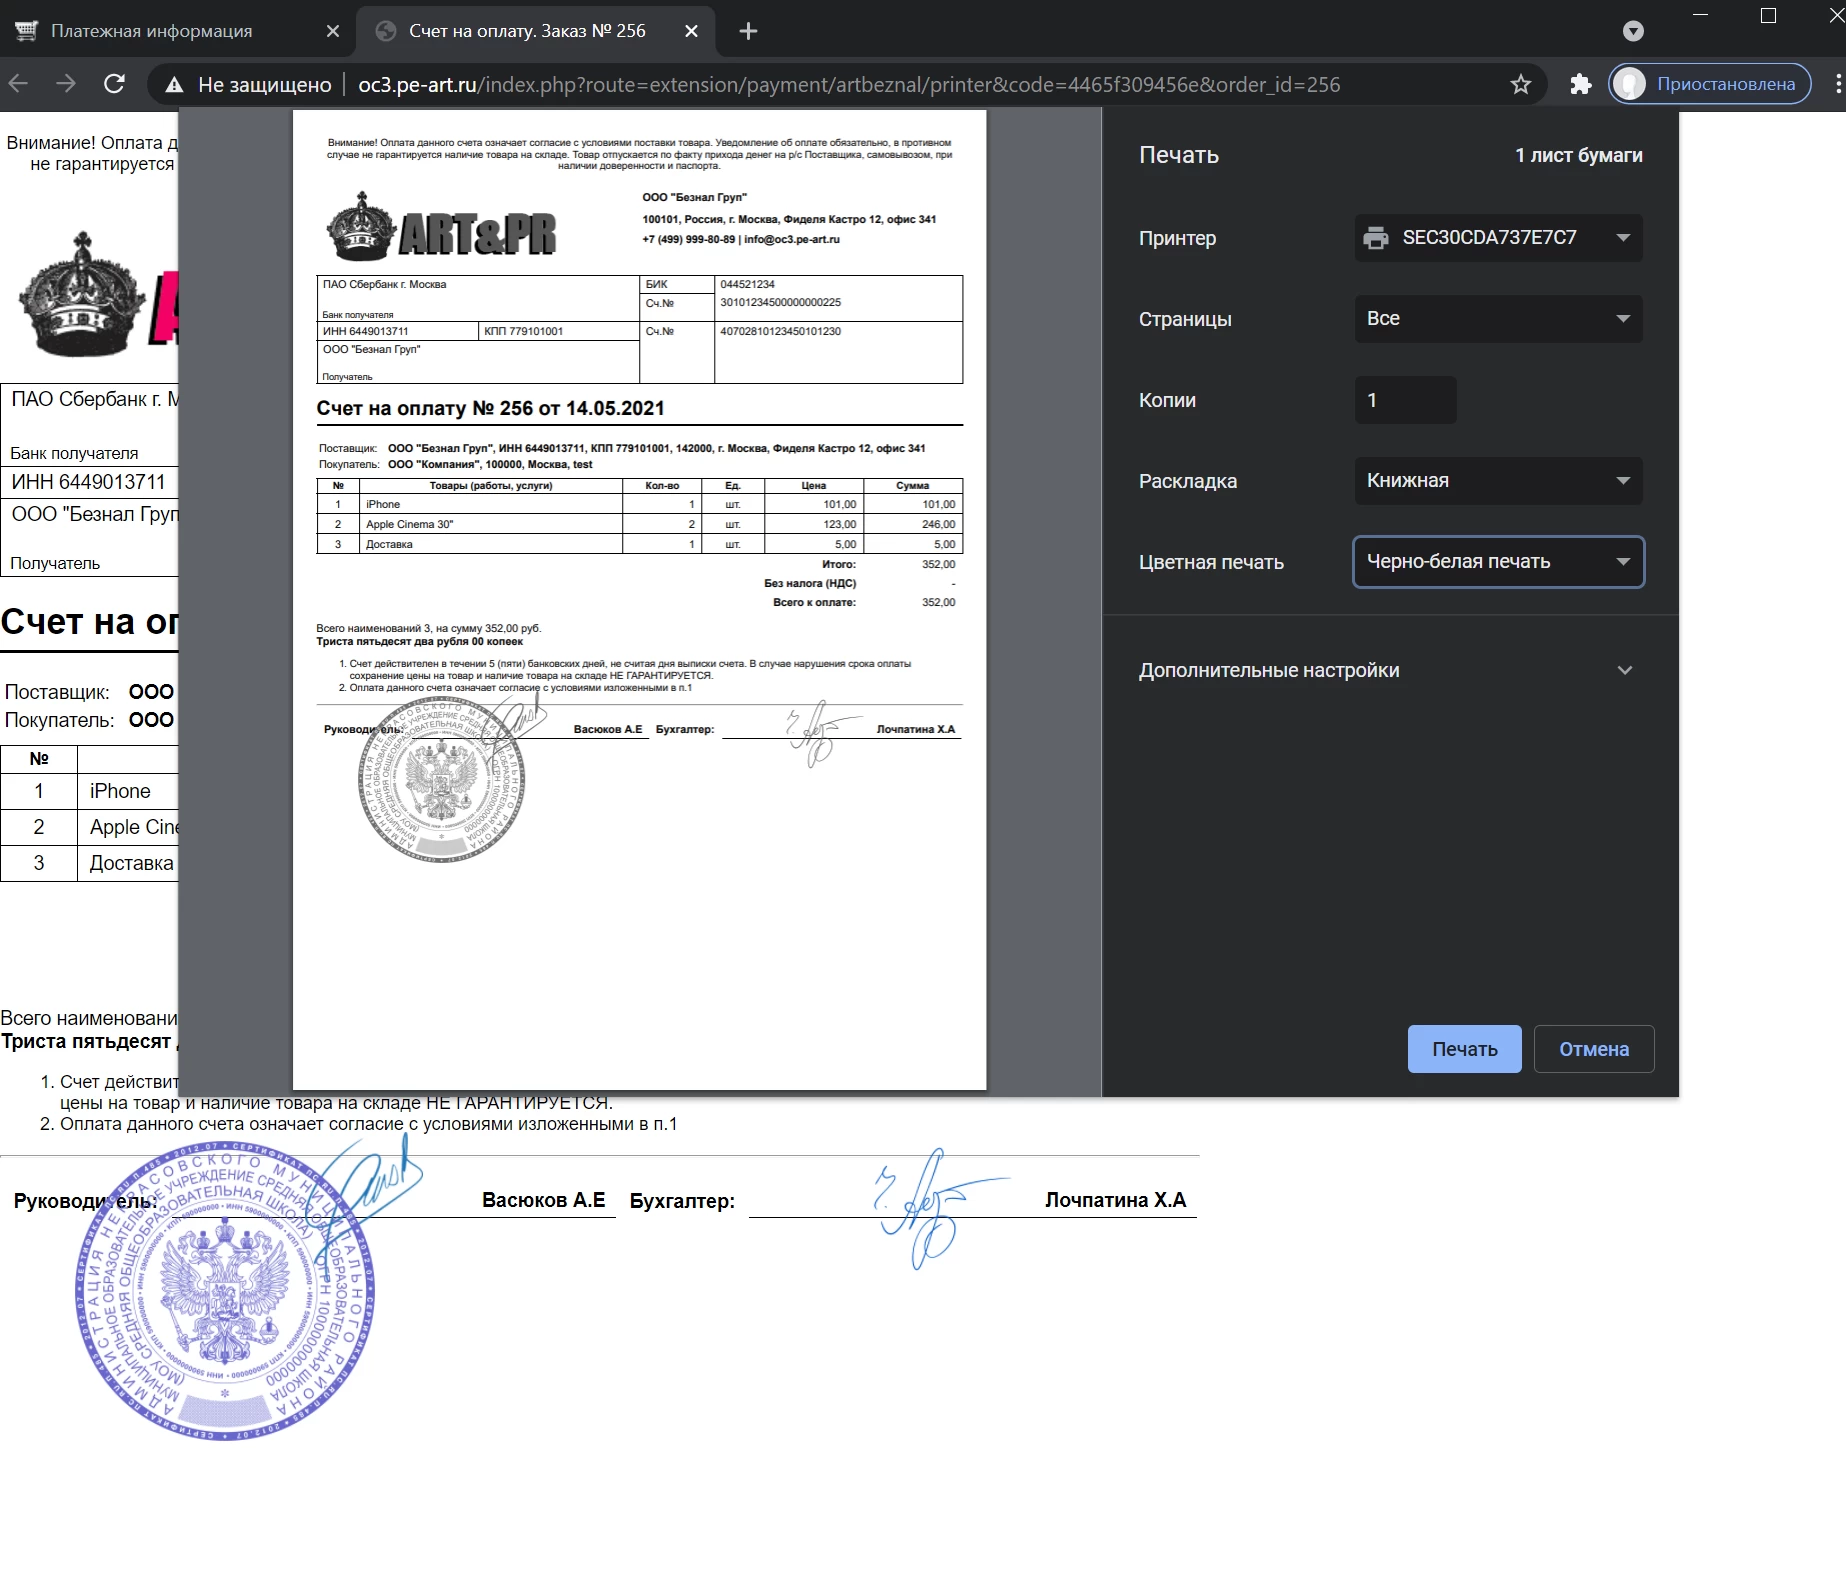This screenshot has width=1846, height=1576.
Task: Click the blue round stamp on the page
Action: coord(225,1292)
